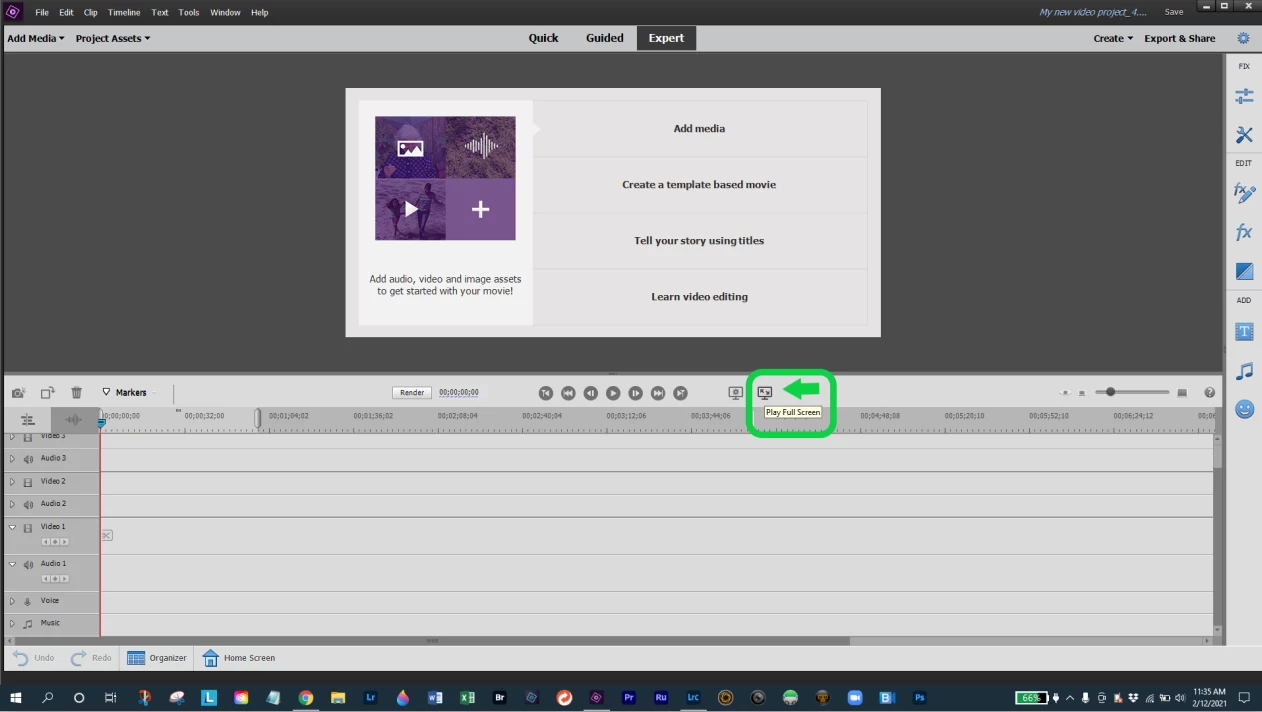Click the scissors split clip icon
This screenshot has height=712, width=1262.
[x=106, y=535]
